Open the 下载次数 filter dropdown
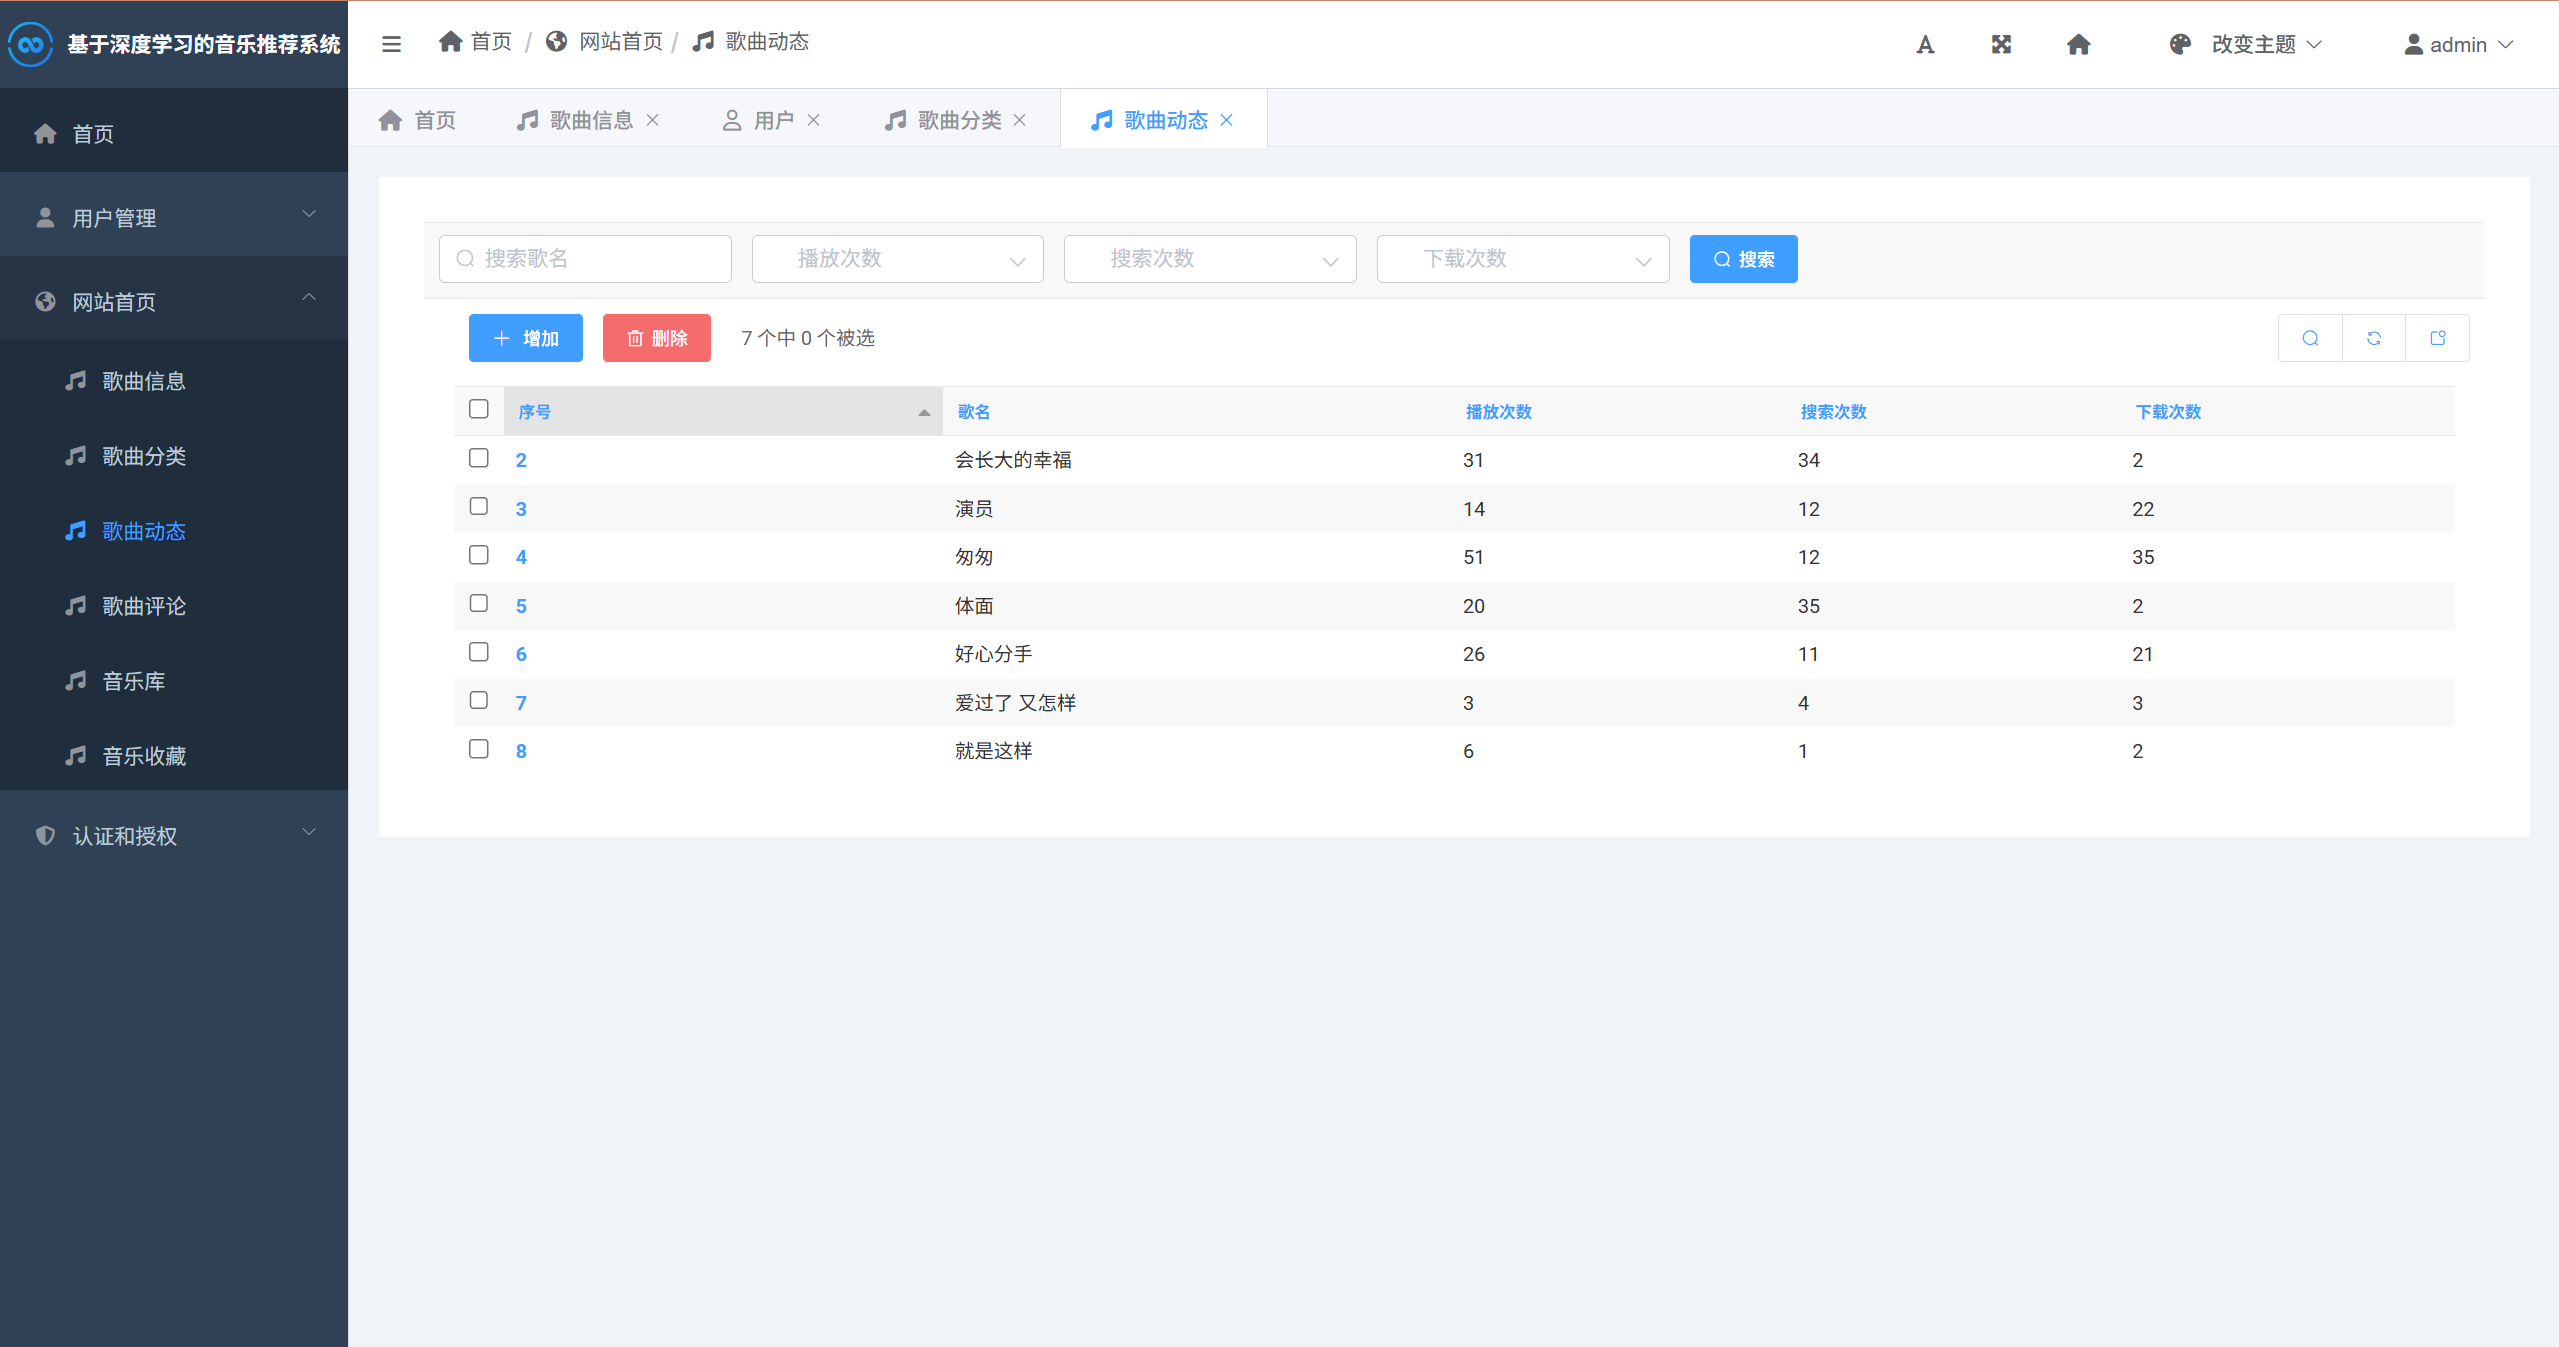This screenshot has height=1347, width=2559. (1522, 259)
